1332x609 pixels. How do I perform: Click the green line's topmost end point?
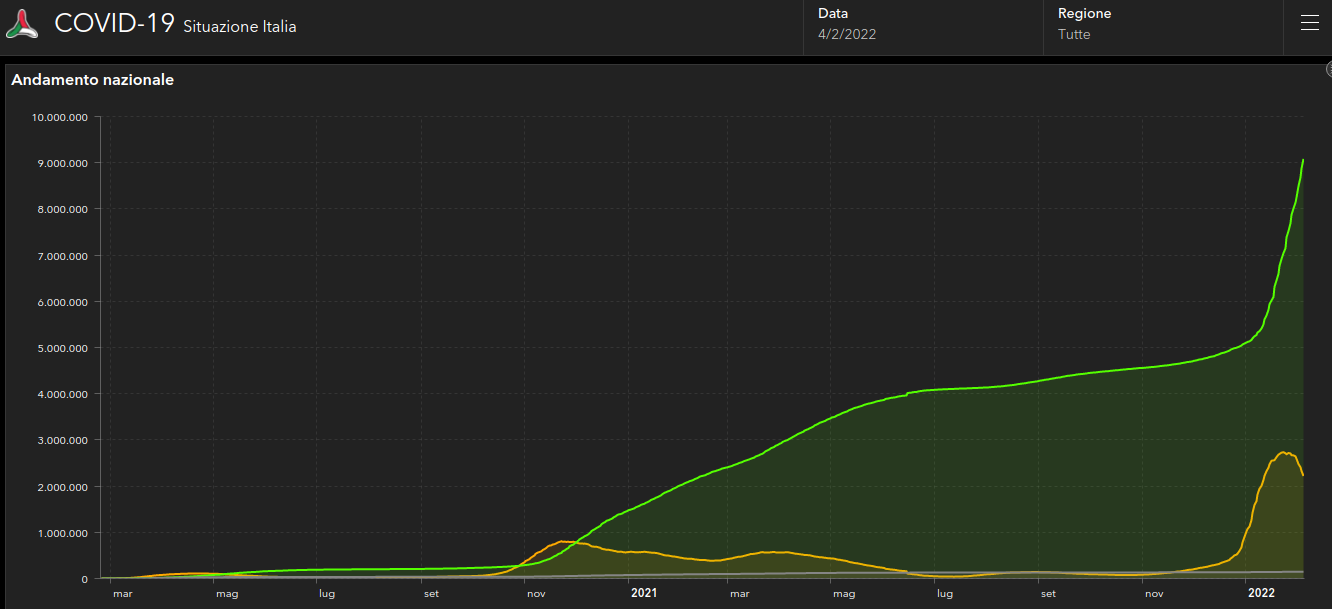click(x=1303, y=160)
